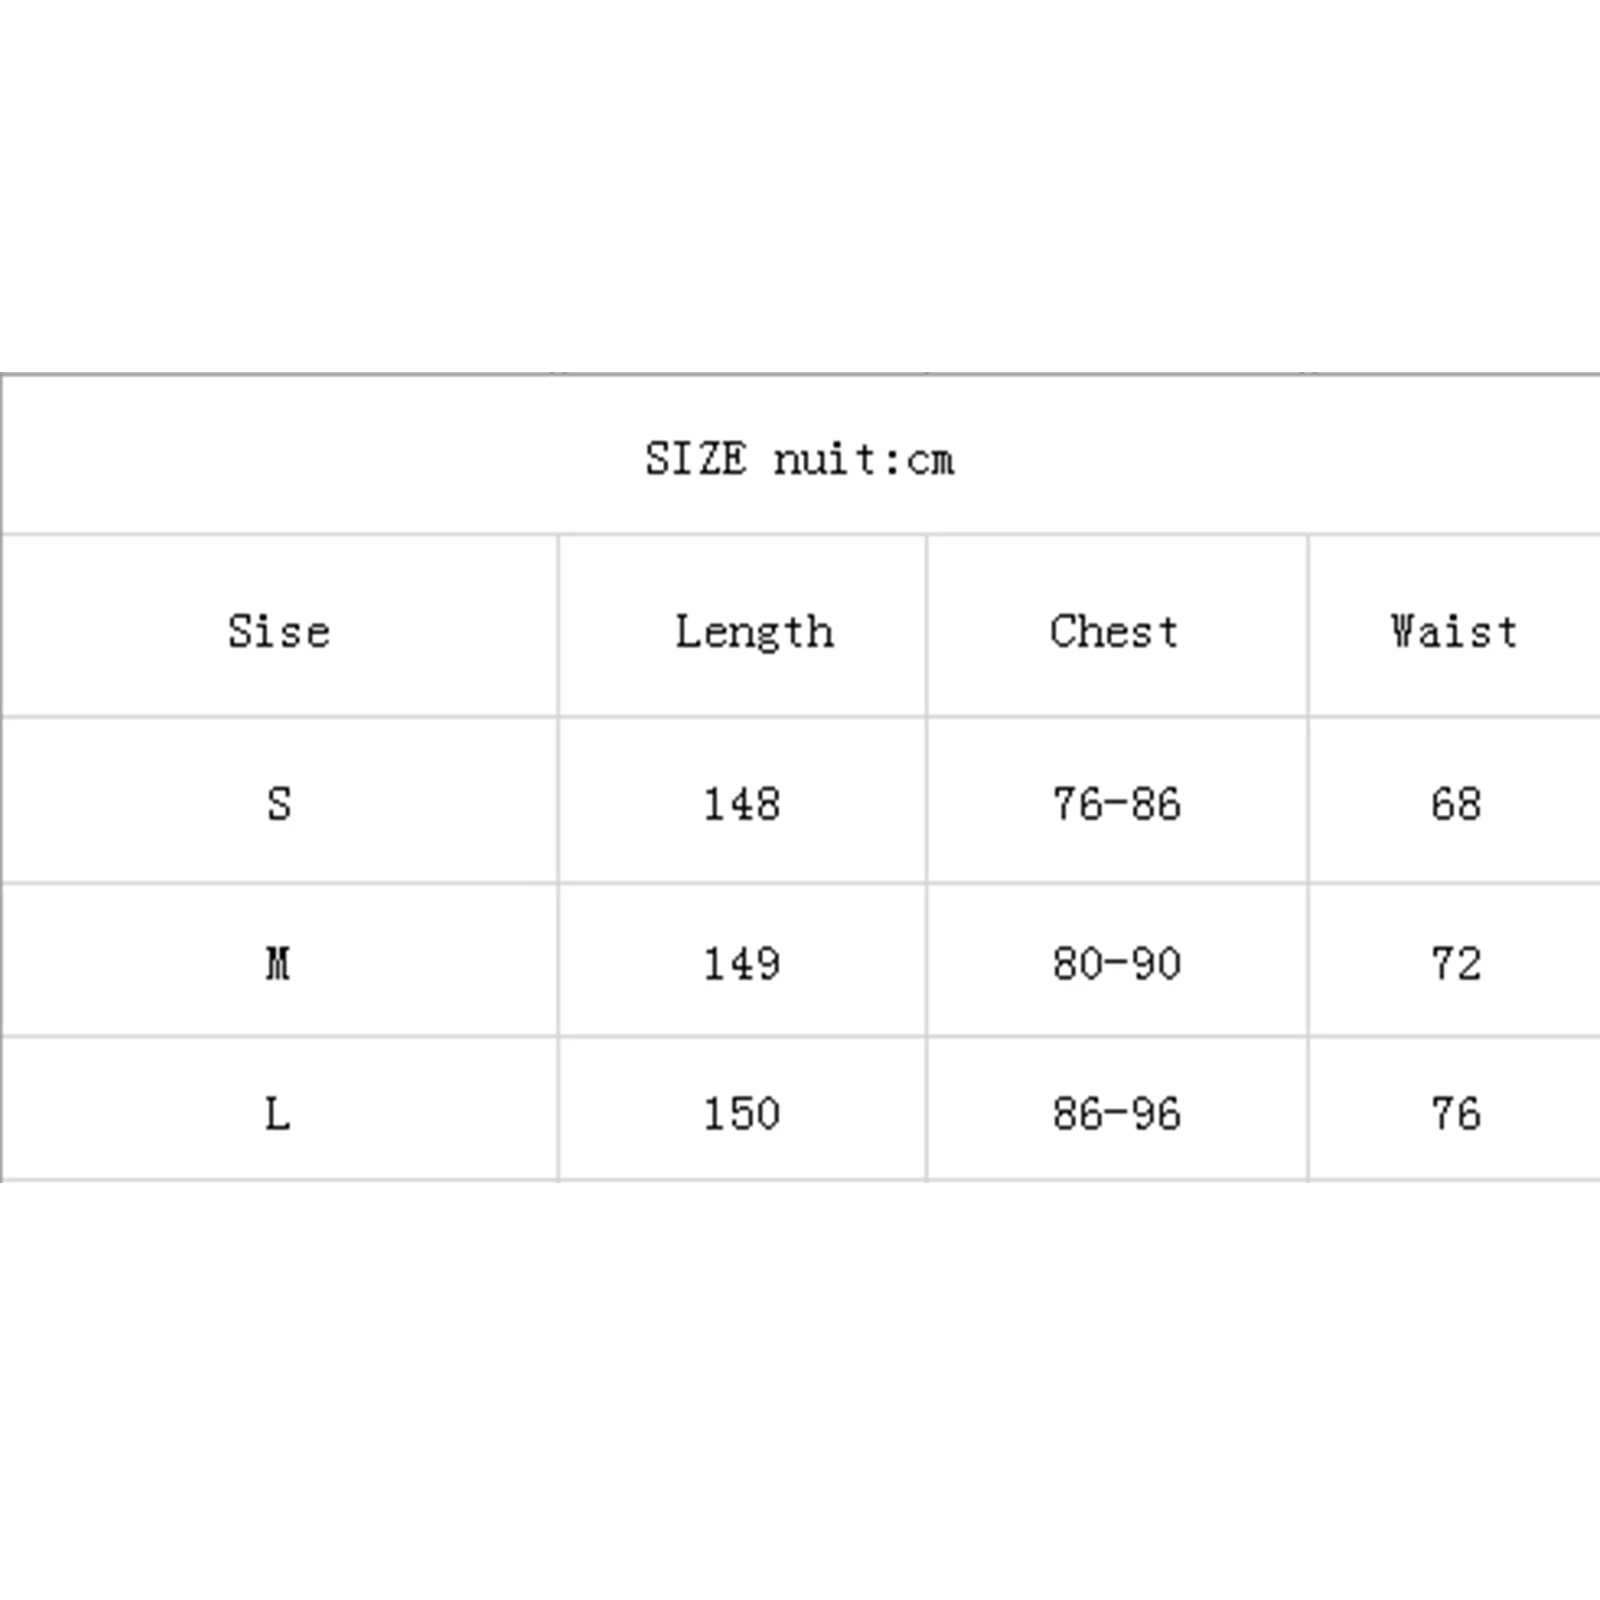
Task: Click the waist value 76 for size L
Action: 1455,1114
